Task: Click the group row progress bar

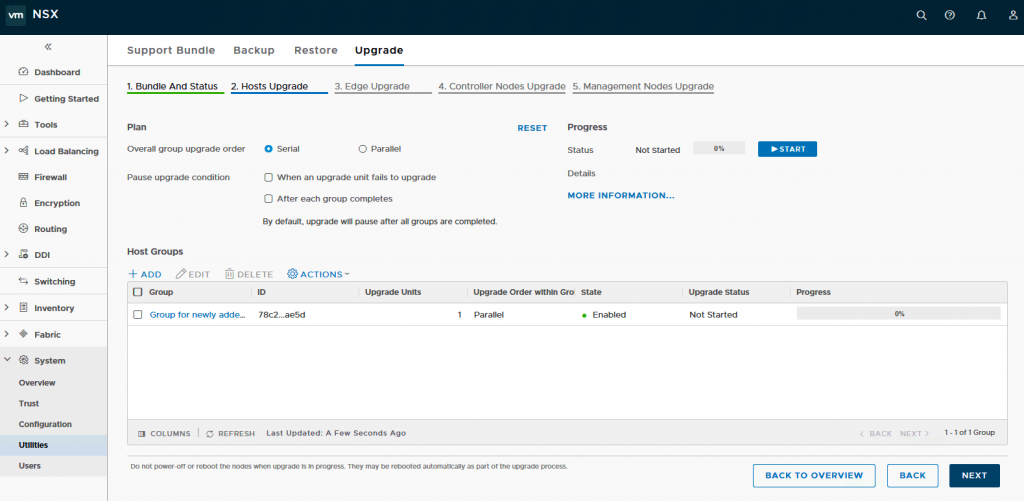Action: coord(899,314)
